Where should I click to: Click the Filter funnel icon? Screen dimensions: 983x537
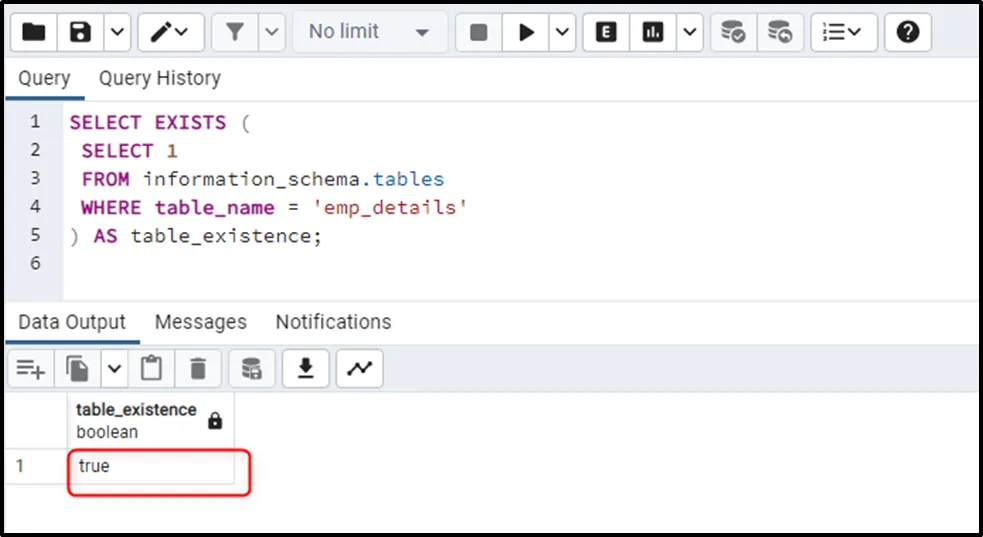pos(235,33)
